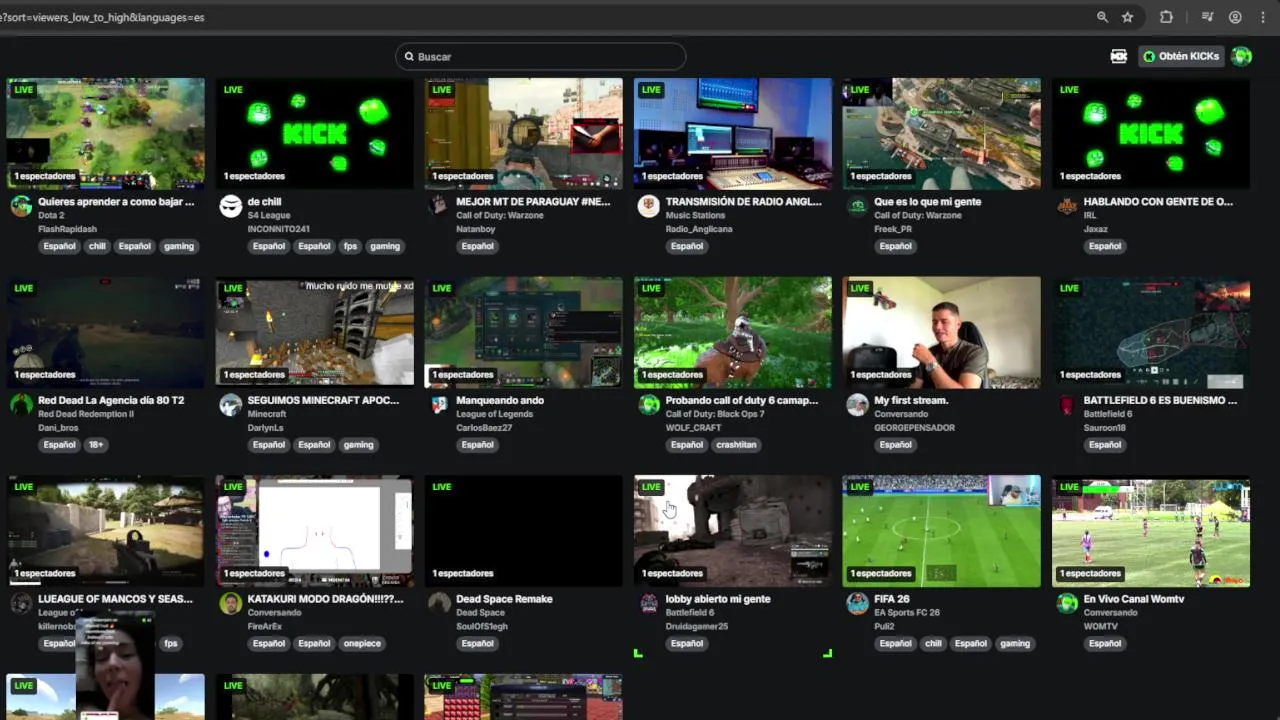This screenshot has height=720, width=1280.
Task: Open Dani_bros channel avatar
Action: coord(21,404)
